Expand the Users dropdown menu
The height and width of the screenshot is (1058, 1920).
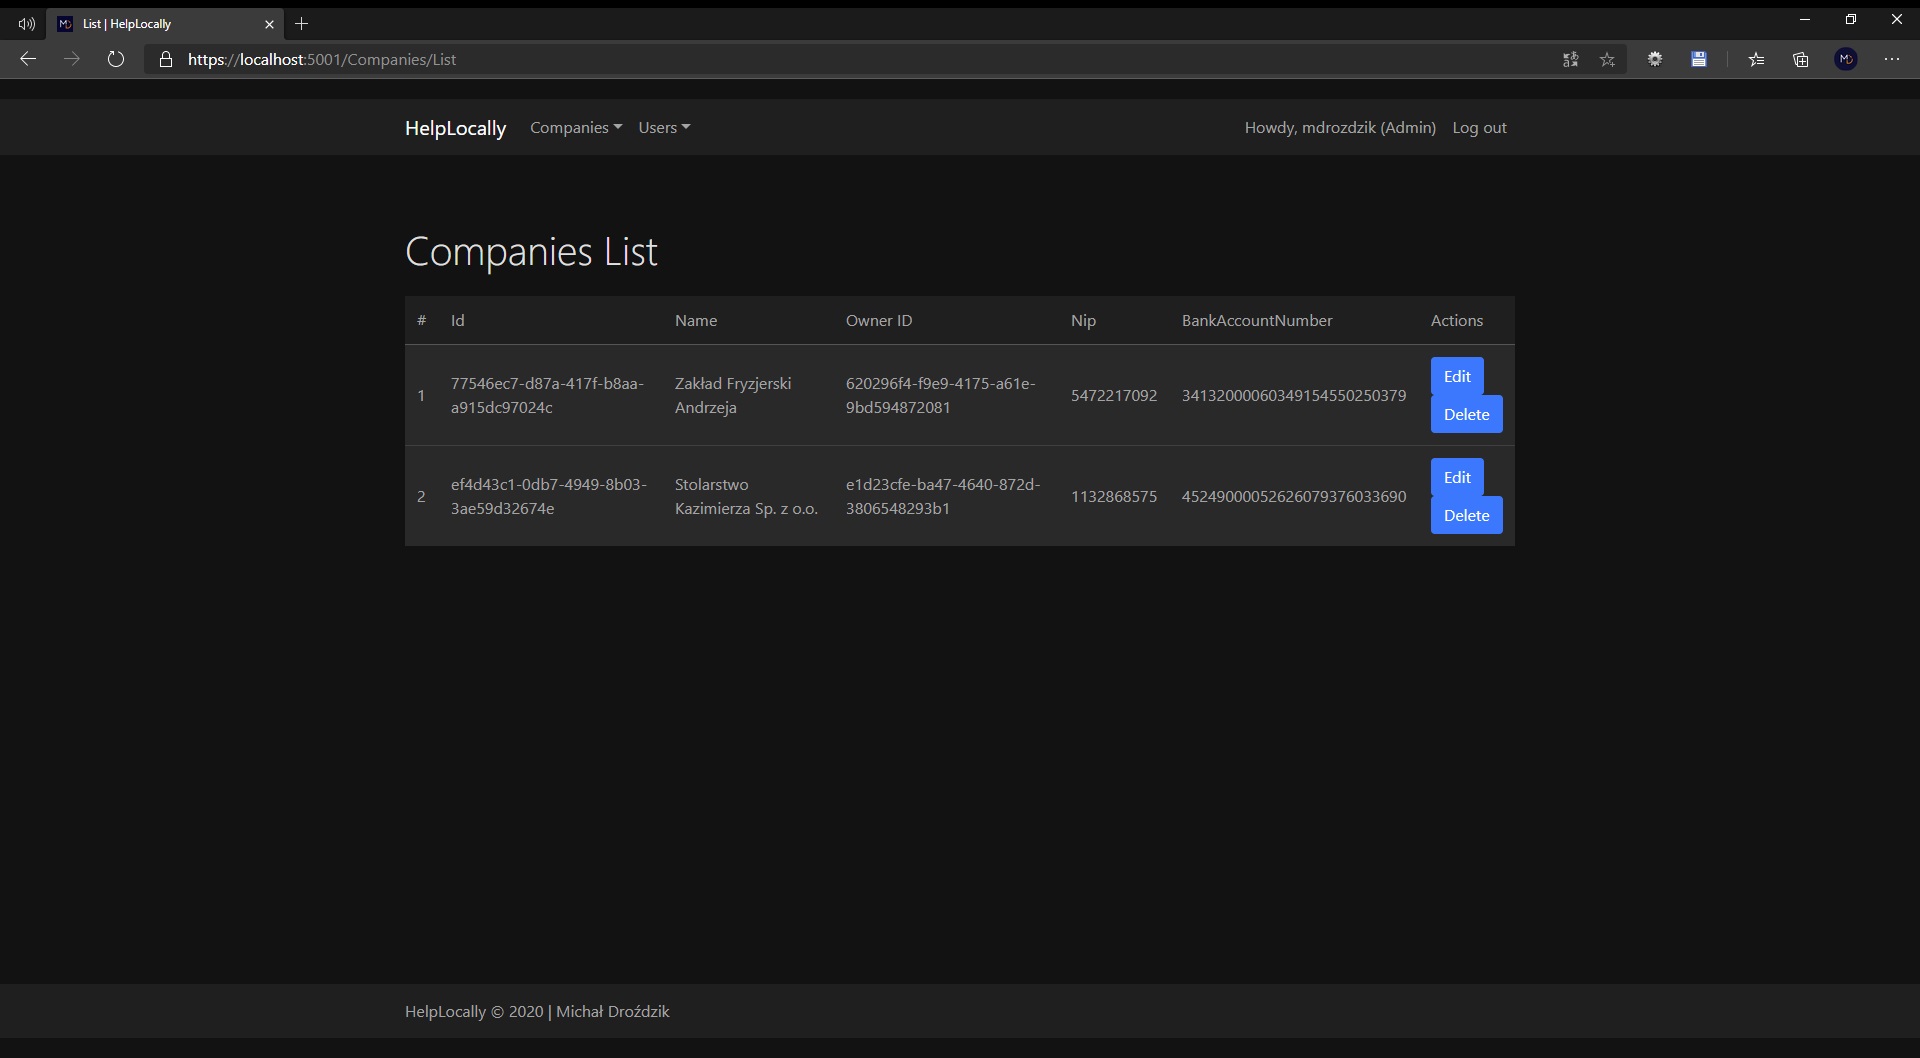(x=664, y=127)
